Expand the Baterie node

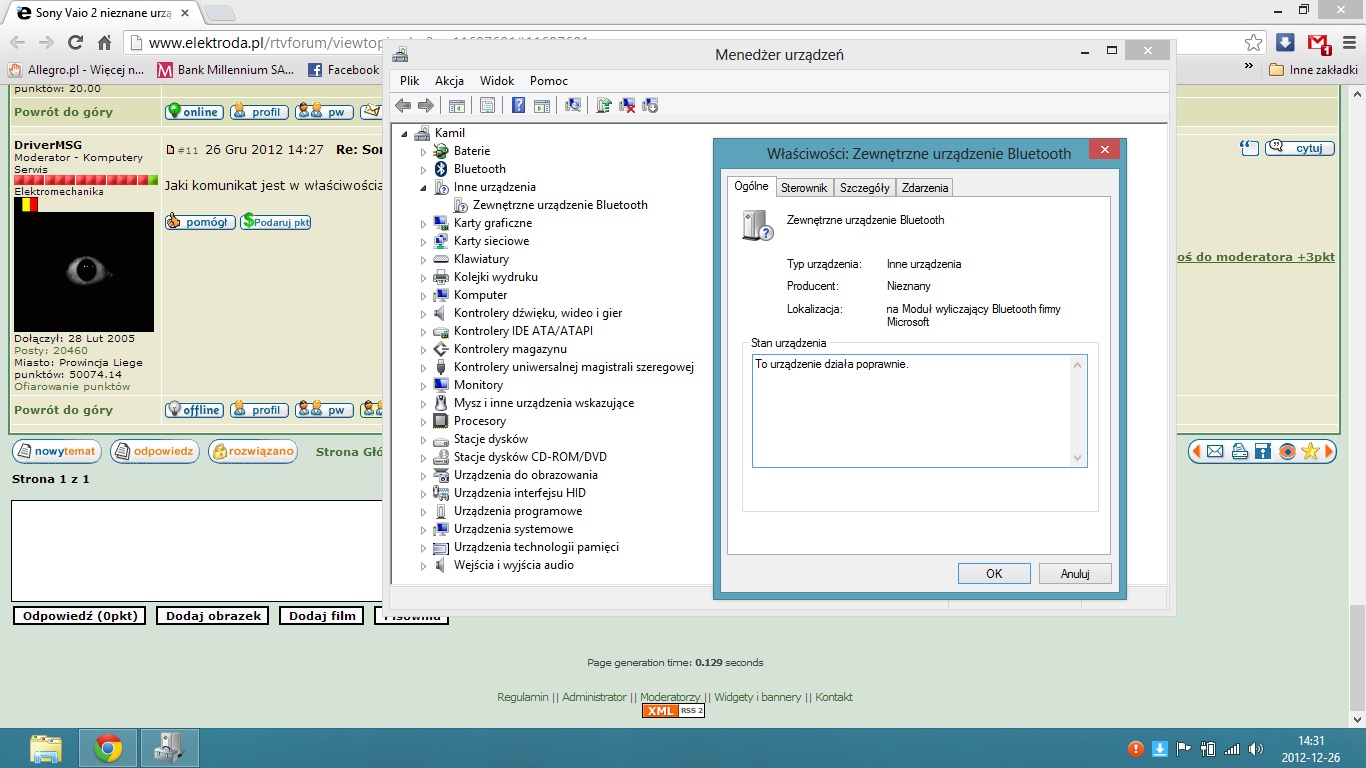[x=423, y=151]
